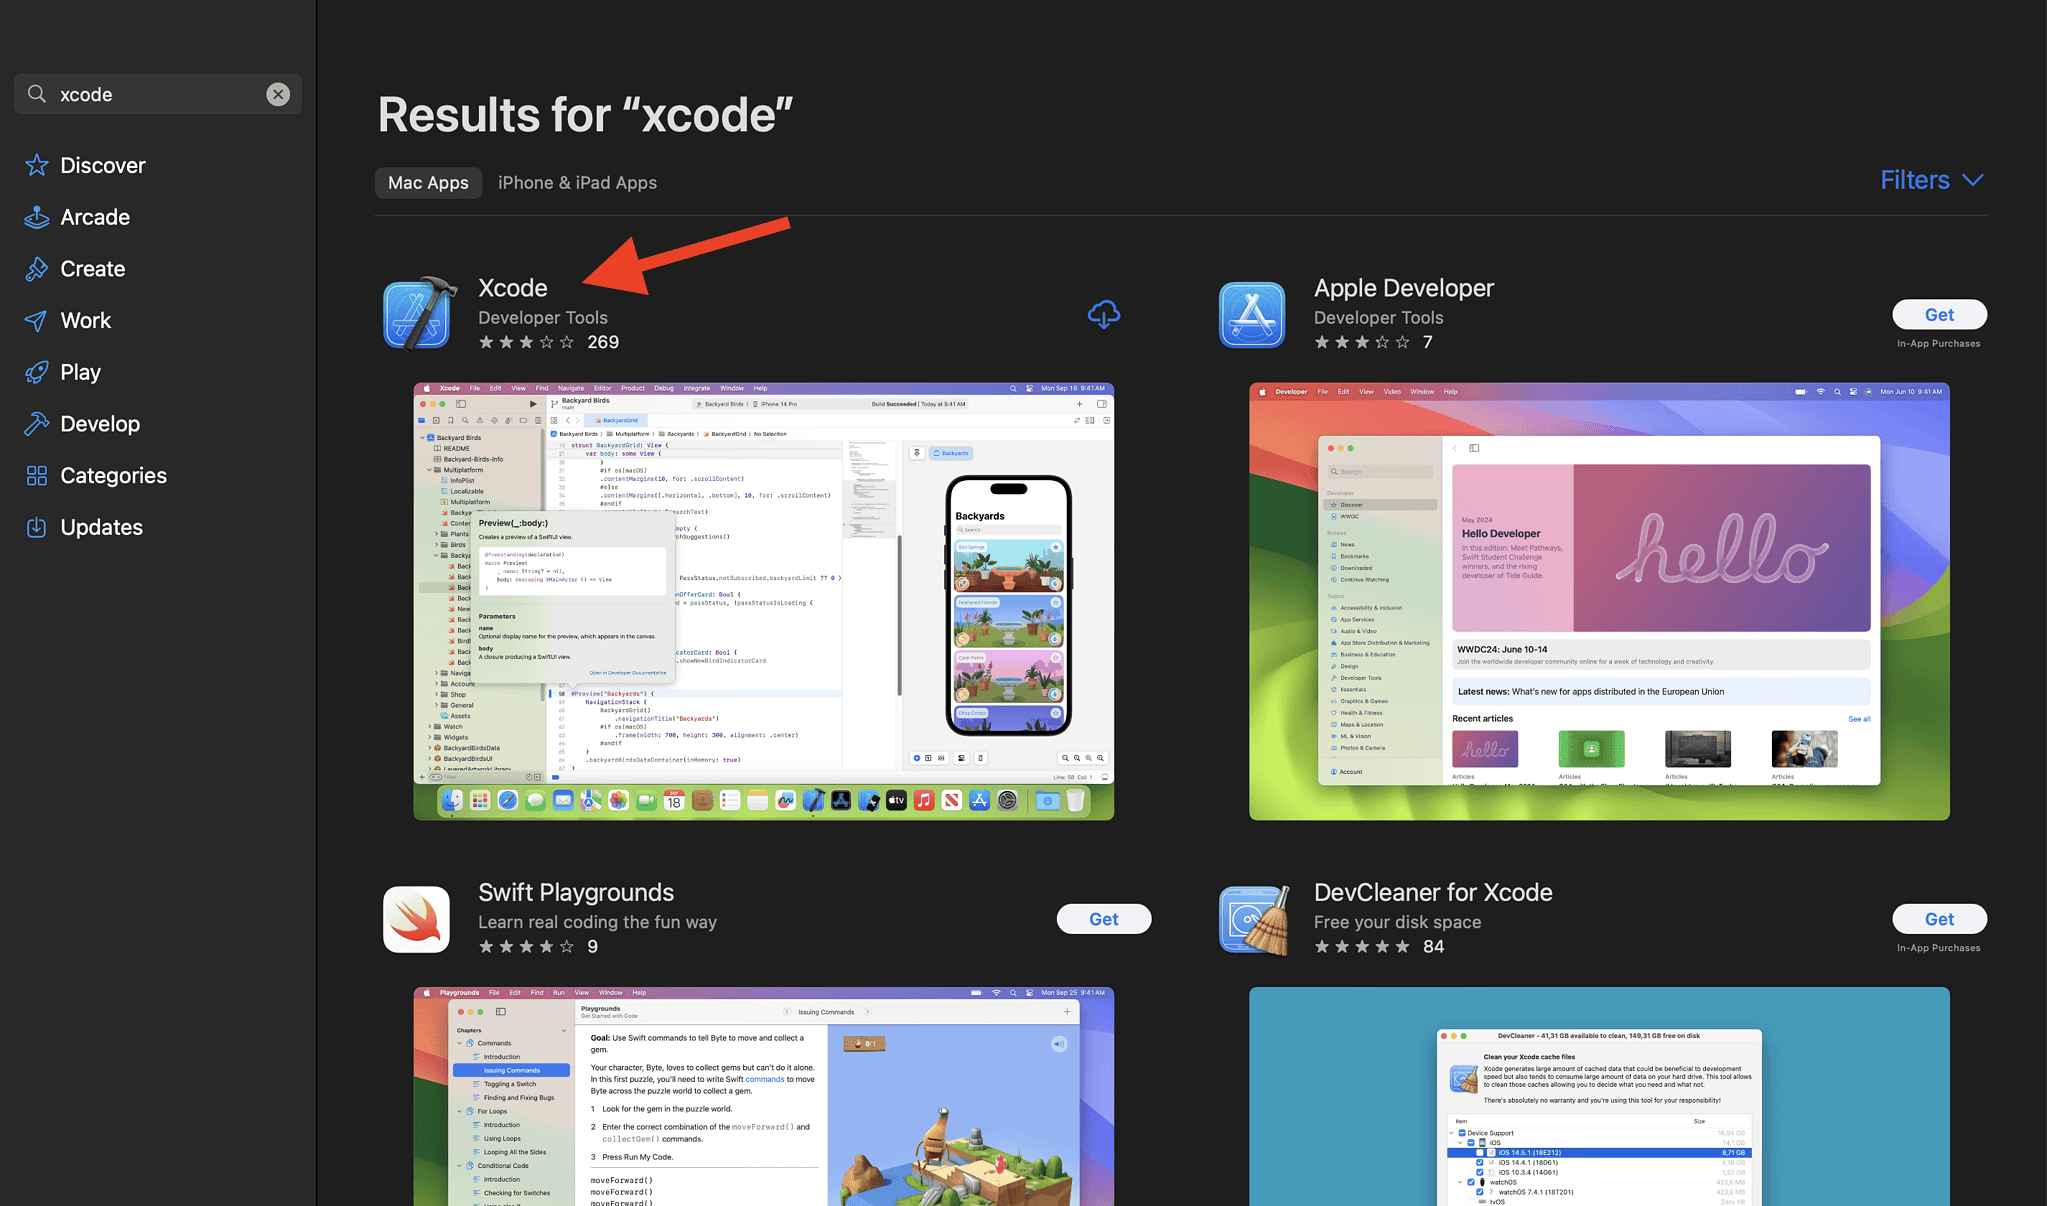Click the Xcode app icon
The height and width of the screenshot is (1206, 2047).
click(418, 313)
